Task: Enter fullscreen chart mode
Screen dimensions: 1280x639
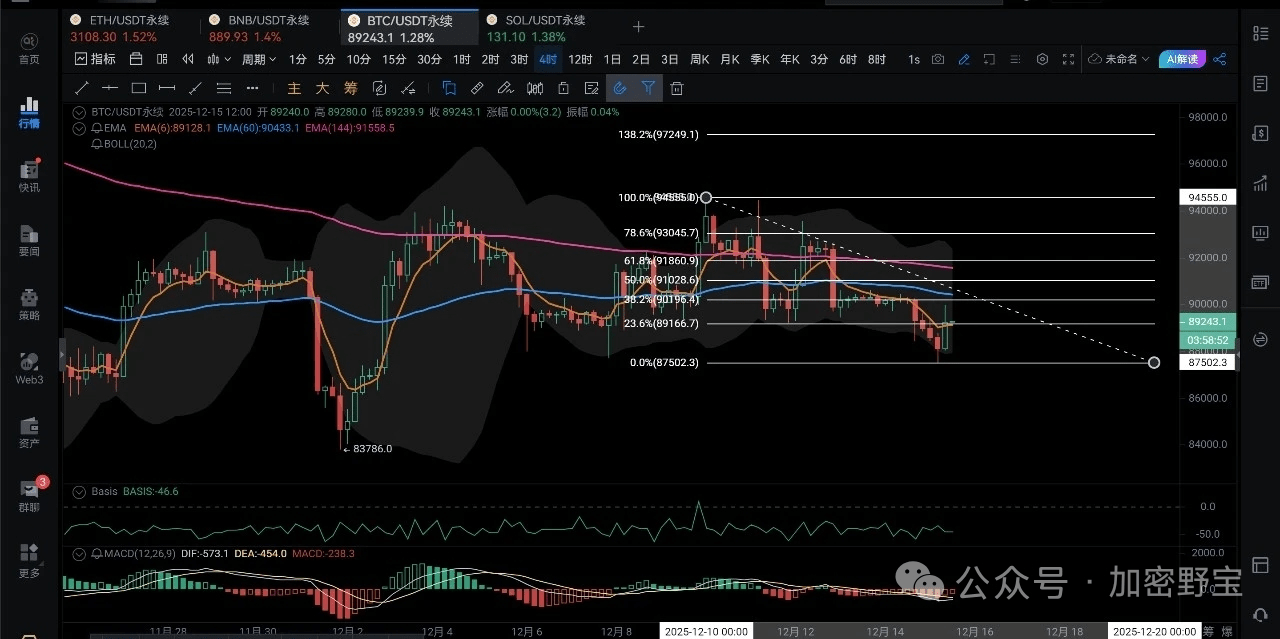Action: tap(1068, 59)
